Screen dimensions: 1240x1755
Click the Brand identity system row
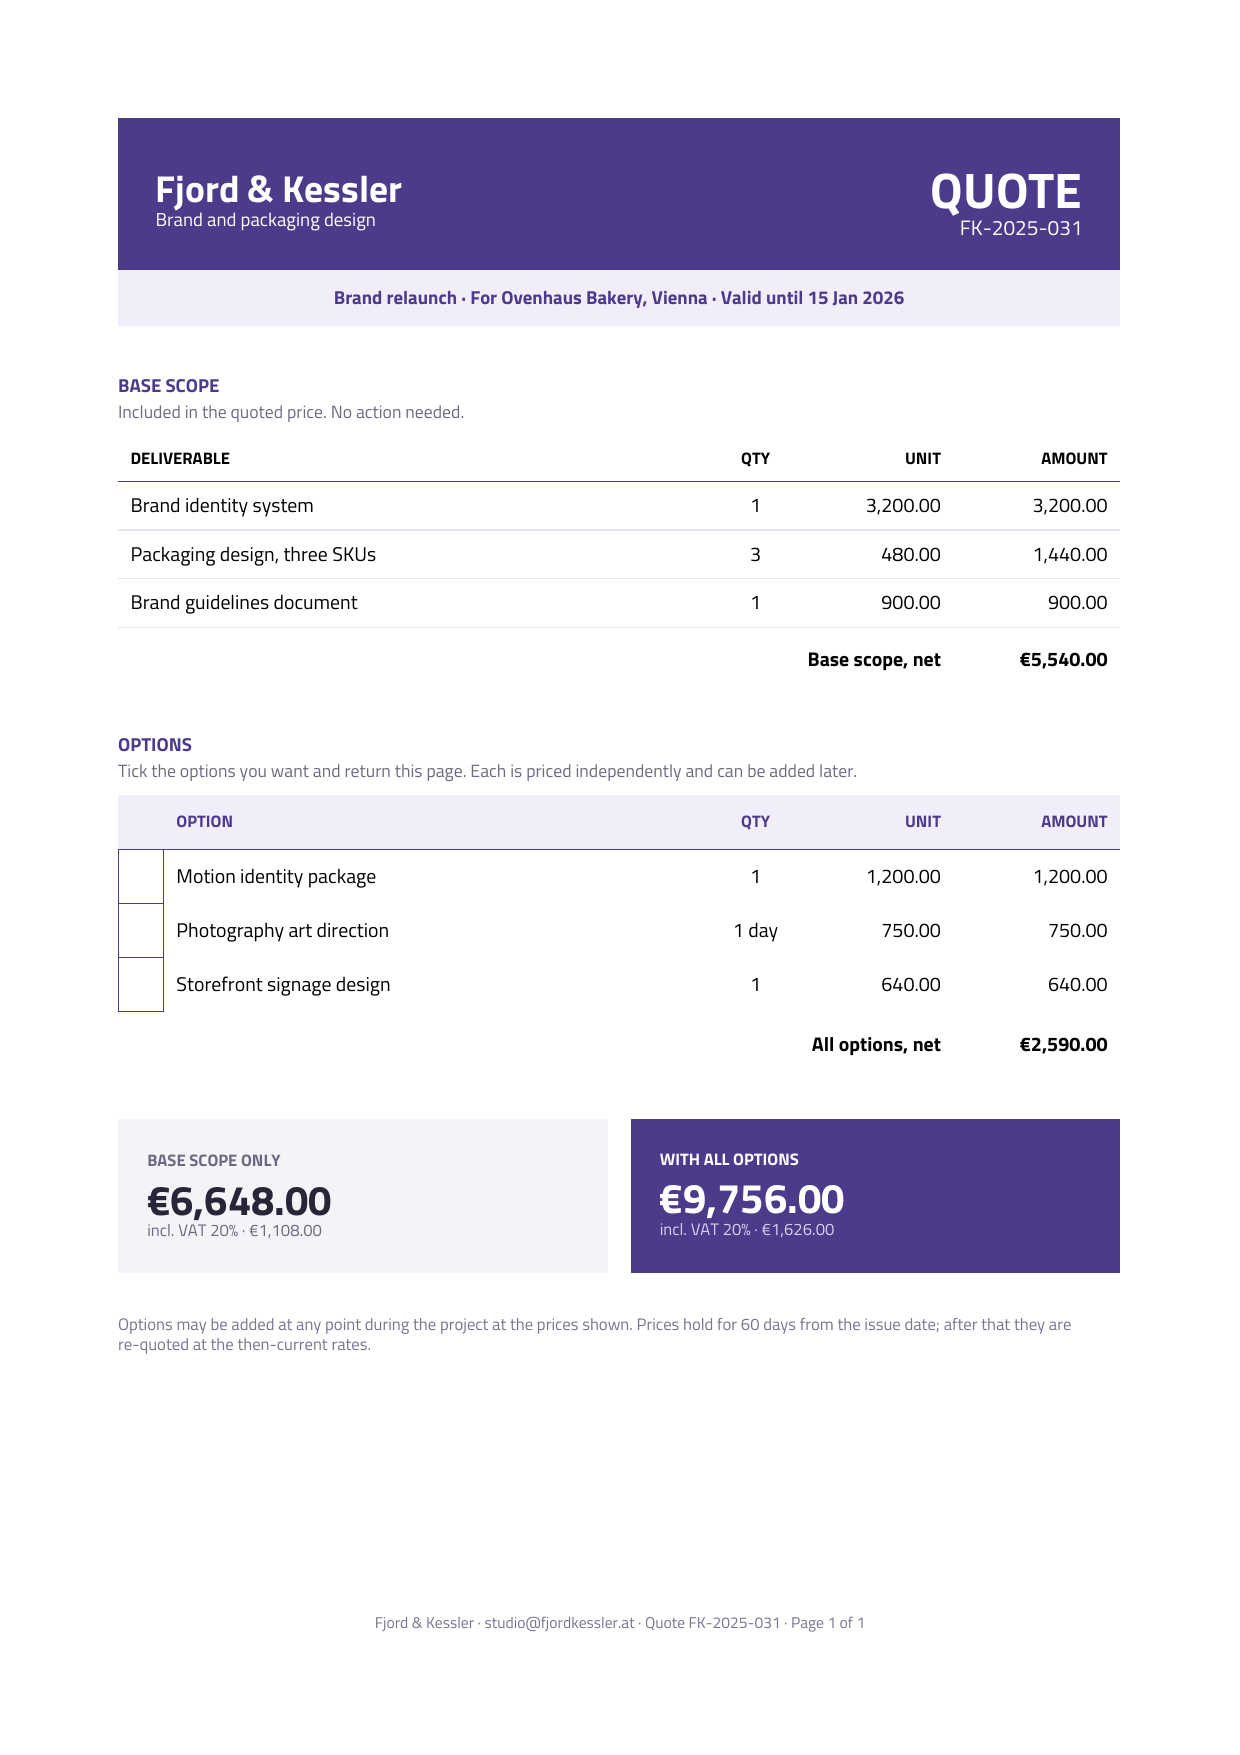click(x=619, y=506)
